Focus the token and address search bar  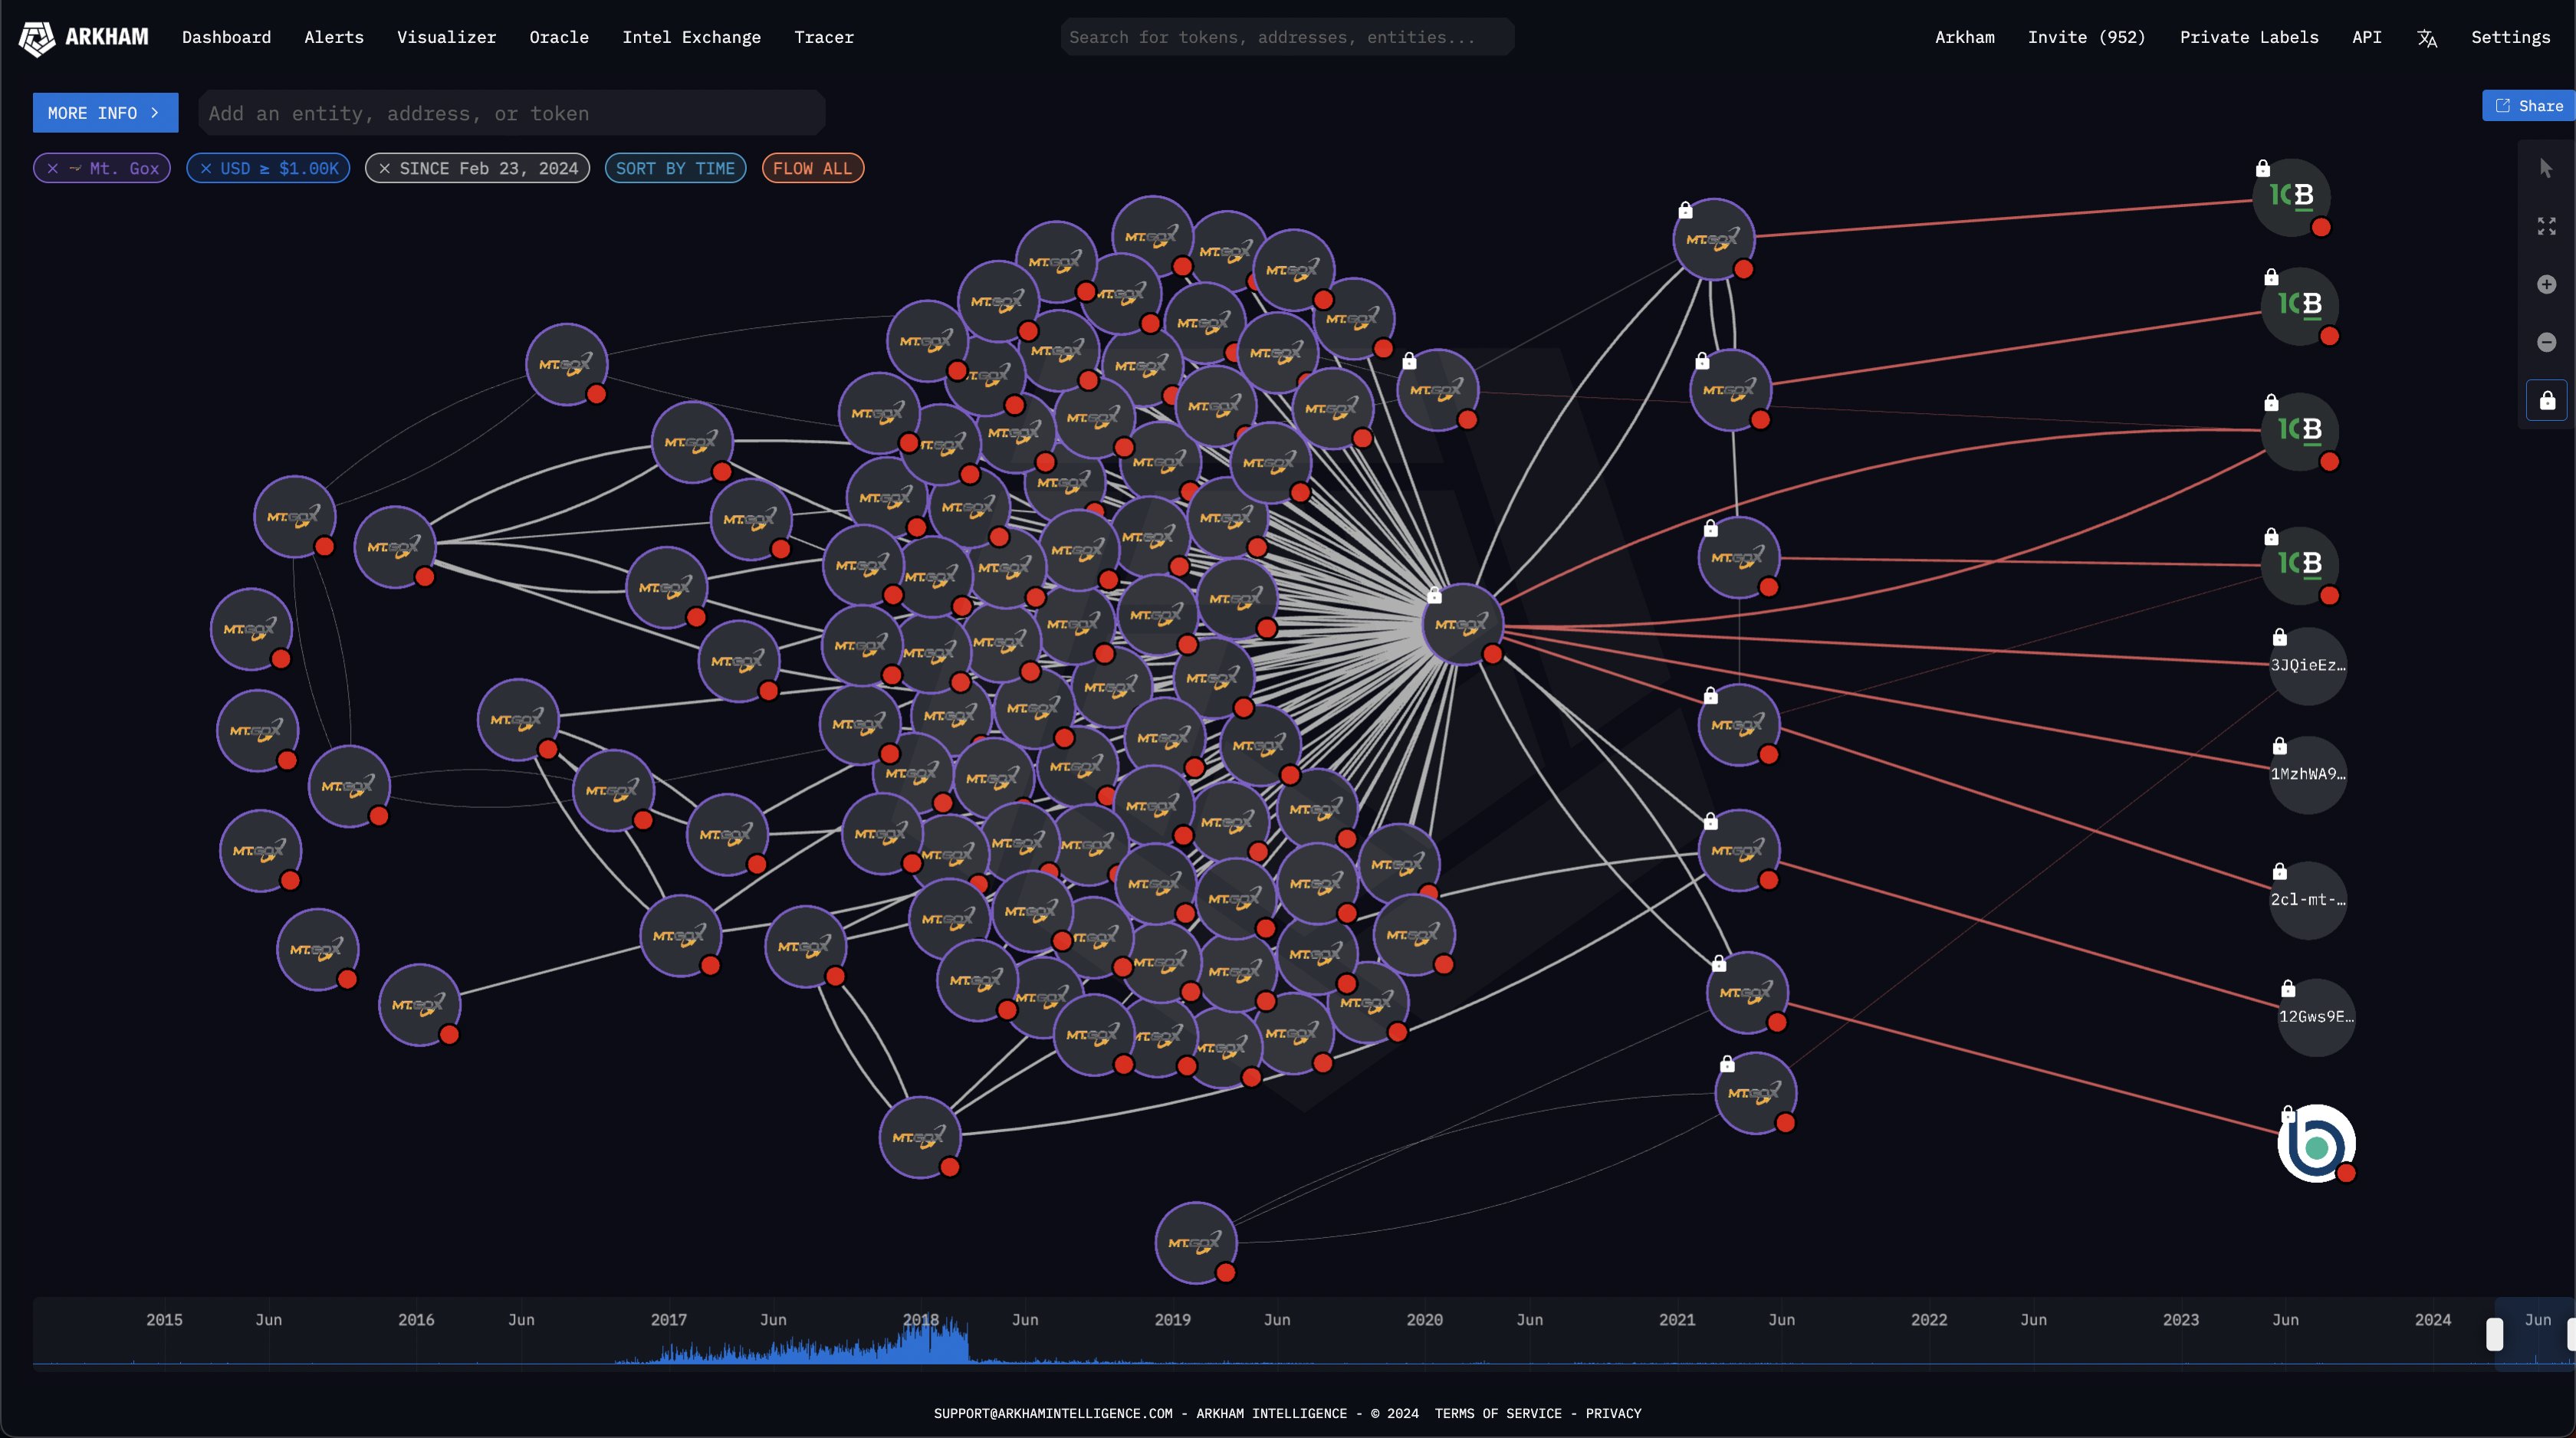coord(1287,37)
